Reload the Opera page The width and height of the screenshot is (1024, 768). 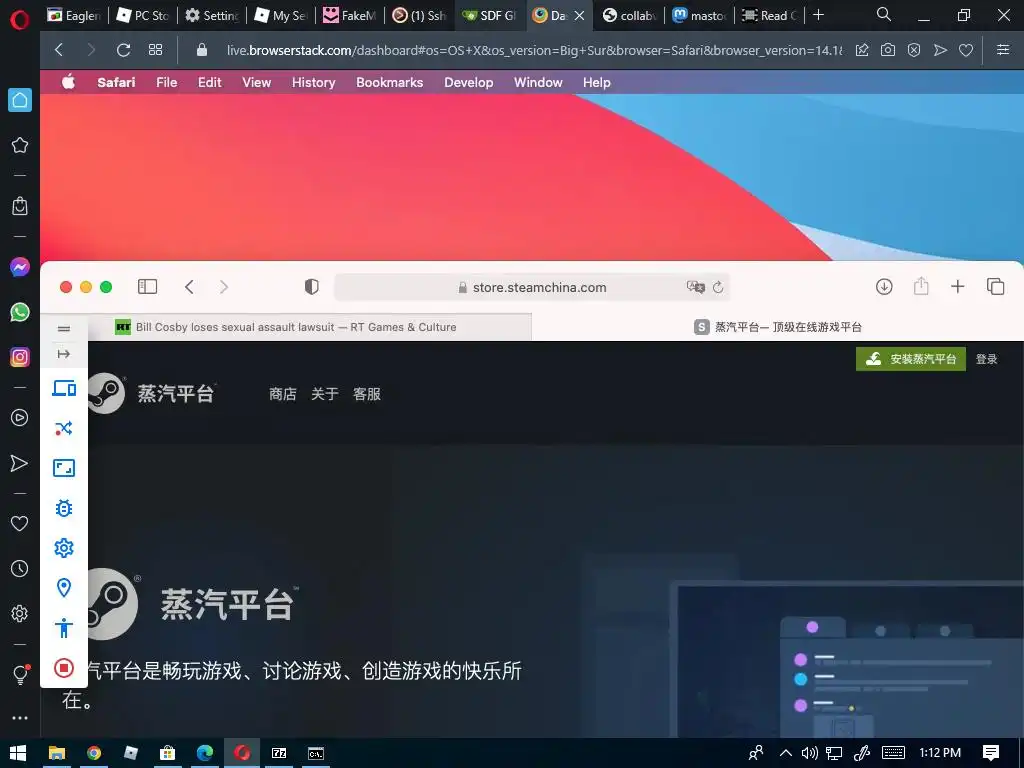pos(123,50)
